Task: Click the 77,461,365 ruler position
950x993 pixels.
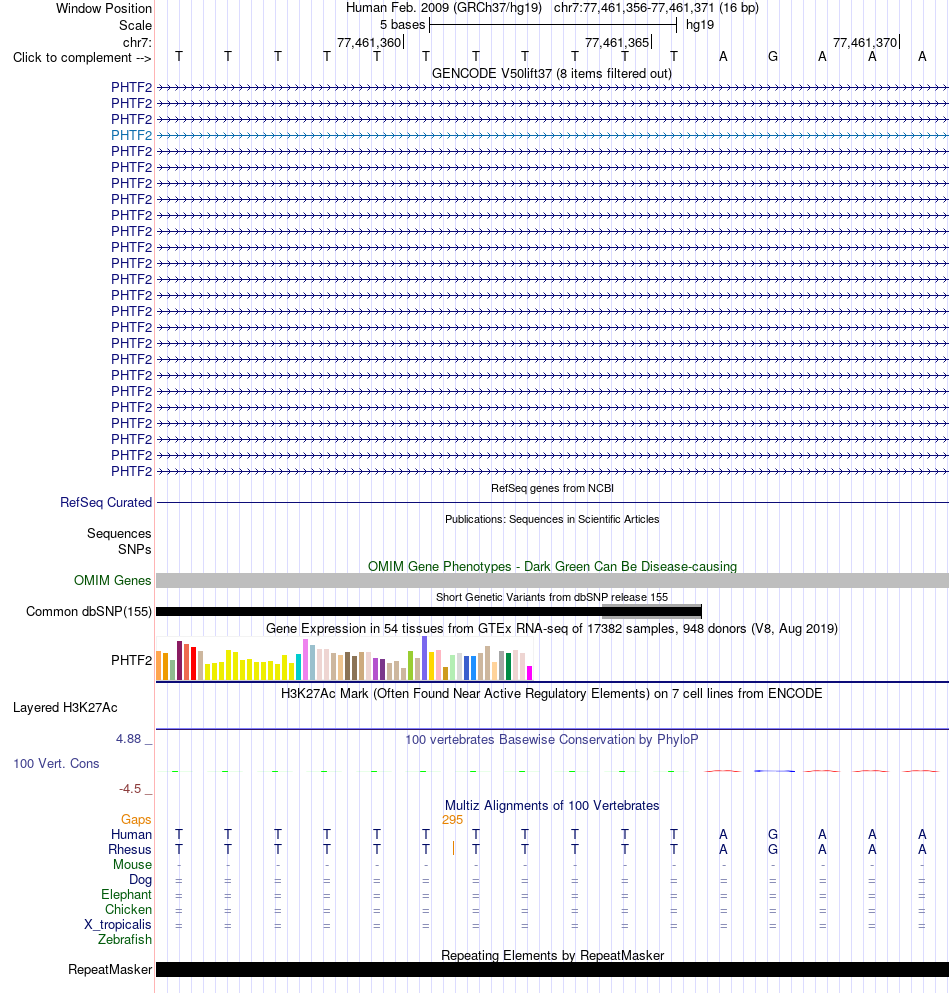Action: click(x=617, y=42)
